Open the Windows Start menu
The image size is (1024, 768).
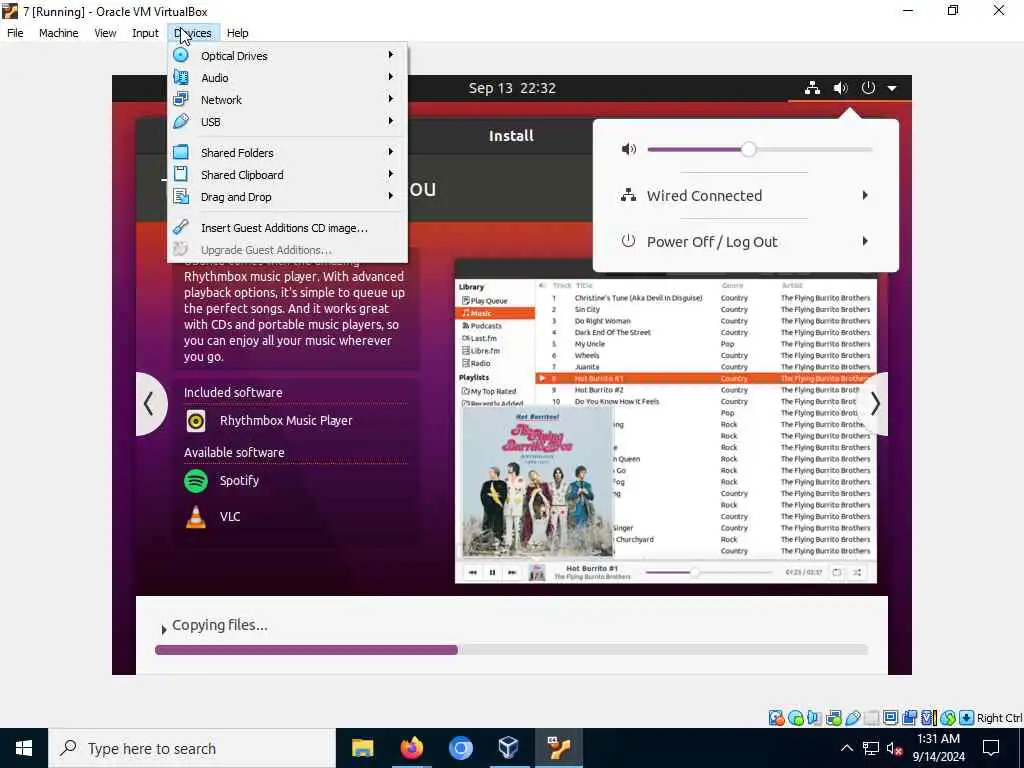tap(24, 748)
